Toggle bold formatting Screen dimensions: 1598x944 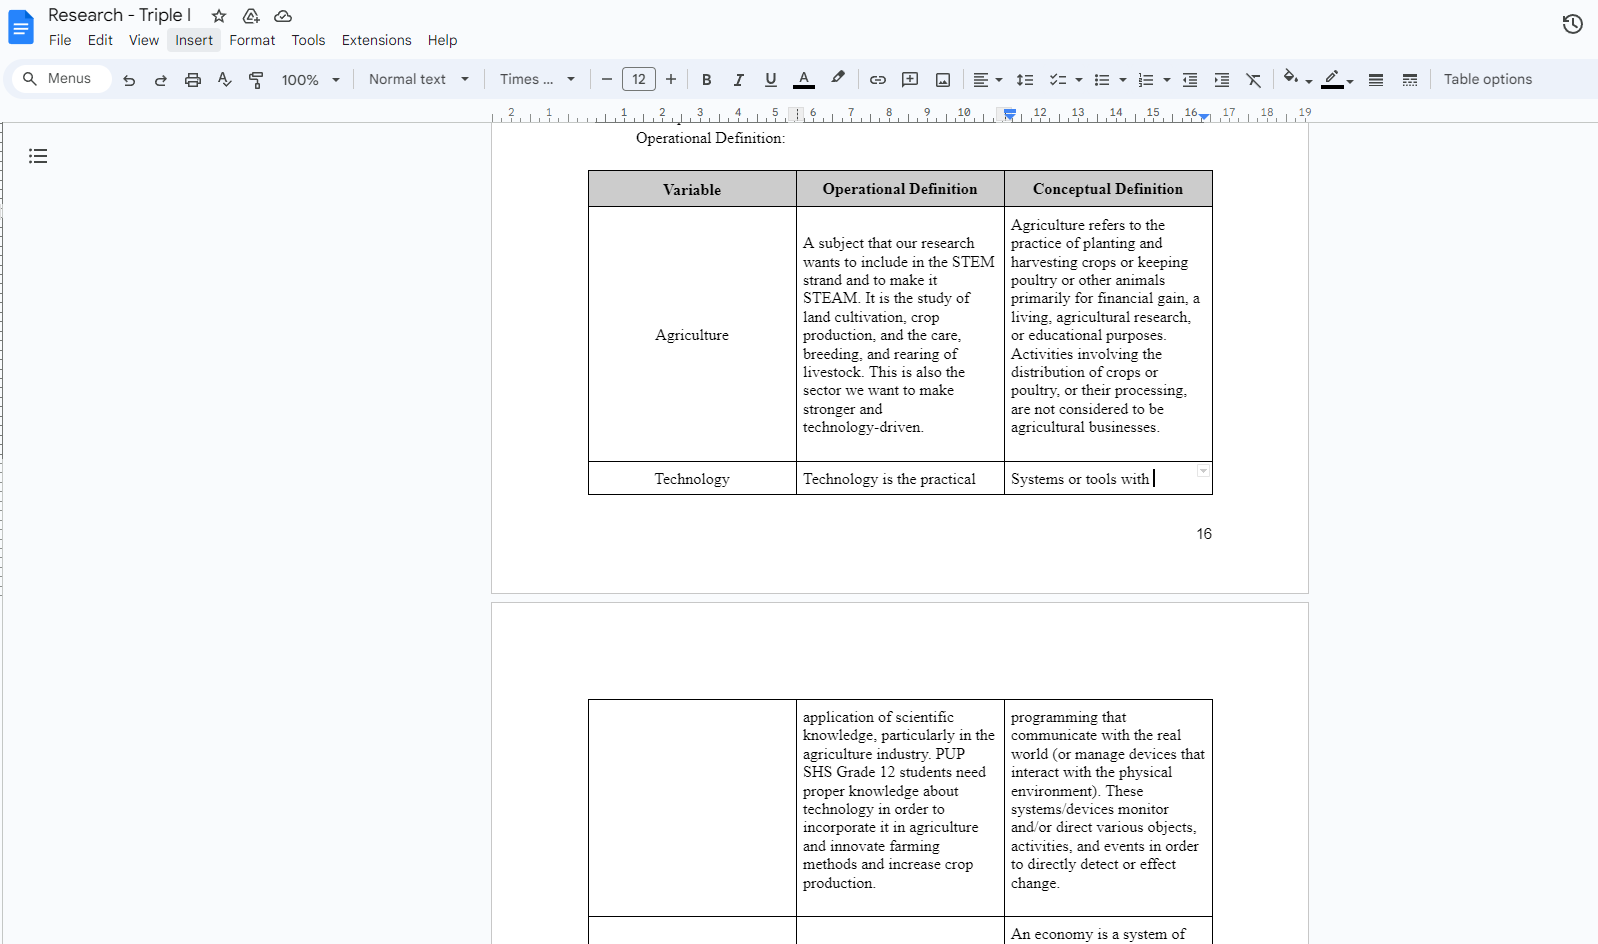pos(707,80)
